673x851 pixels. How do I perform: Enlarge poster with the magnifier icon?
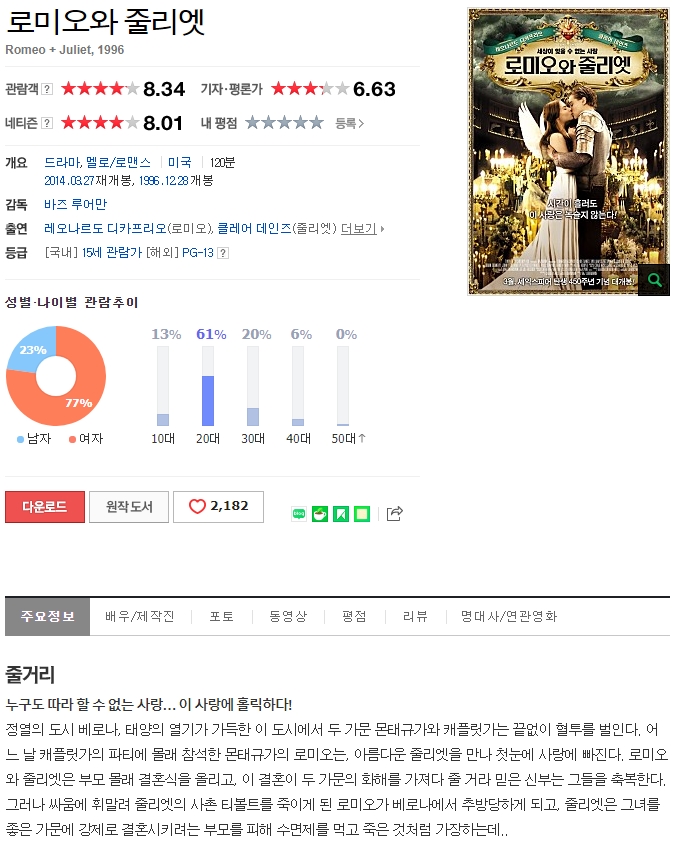point(655,280)
